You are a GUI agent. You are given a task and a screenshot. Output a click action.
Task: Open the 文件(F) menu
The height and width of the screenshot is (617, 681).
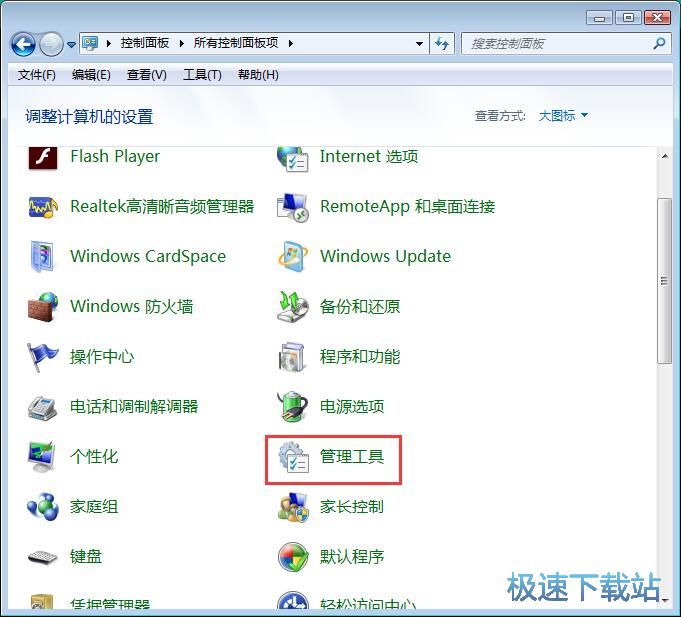point(36,75)
